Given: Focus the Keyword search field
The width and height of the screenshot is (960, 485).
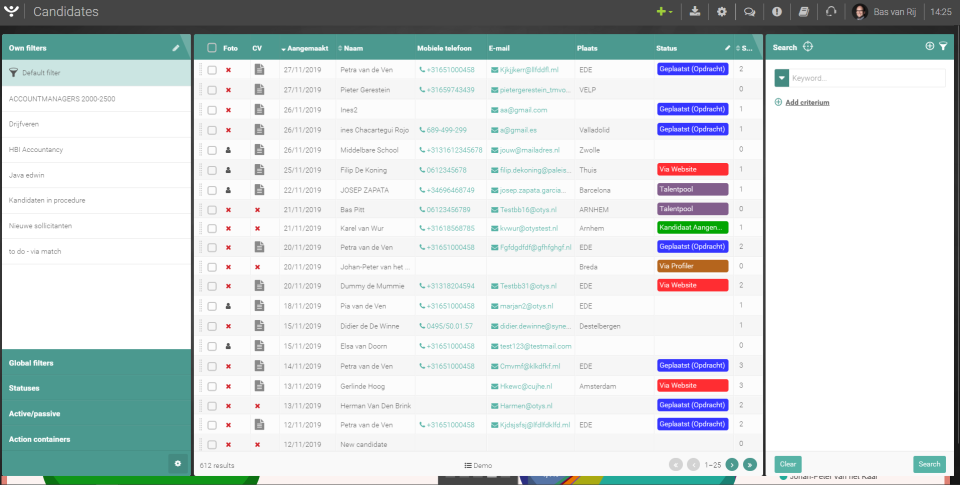Looking at the screenshot, I should pos(867,78).
